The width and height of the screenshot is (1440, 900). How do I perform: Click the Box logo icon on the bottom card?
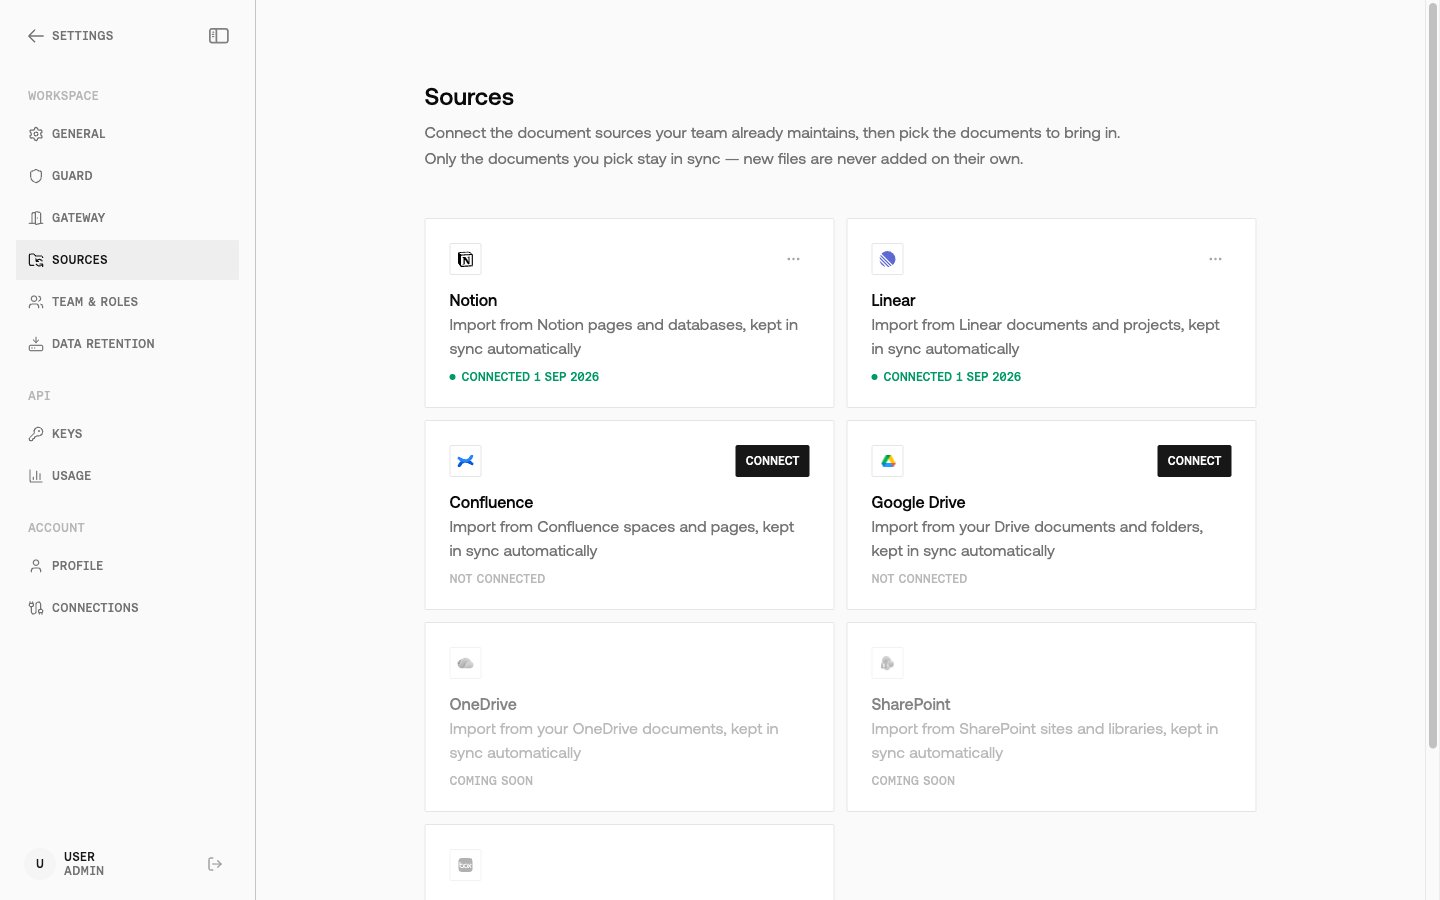[465, 865]
